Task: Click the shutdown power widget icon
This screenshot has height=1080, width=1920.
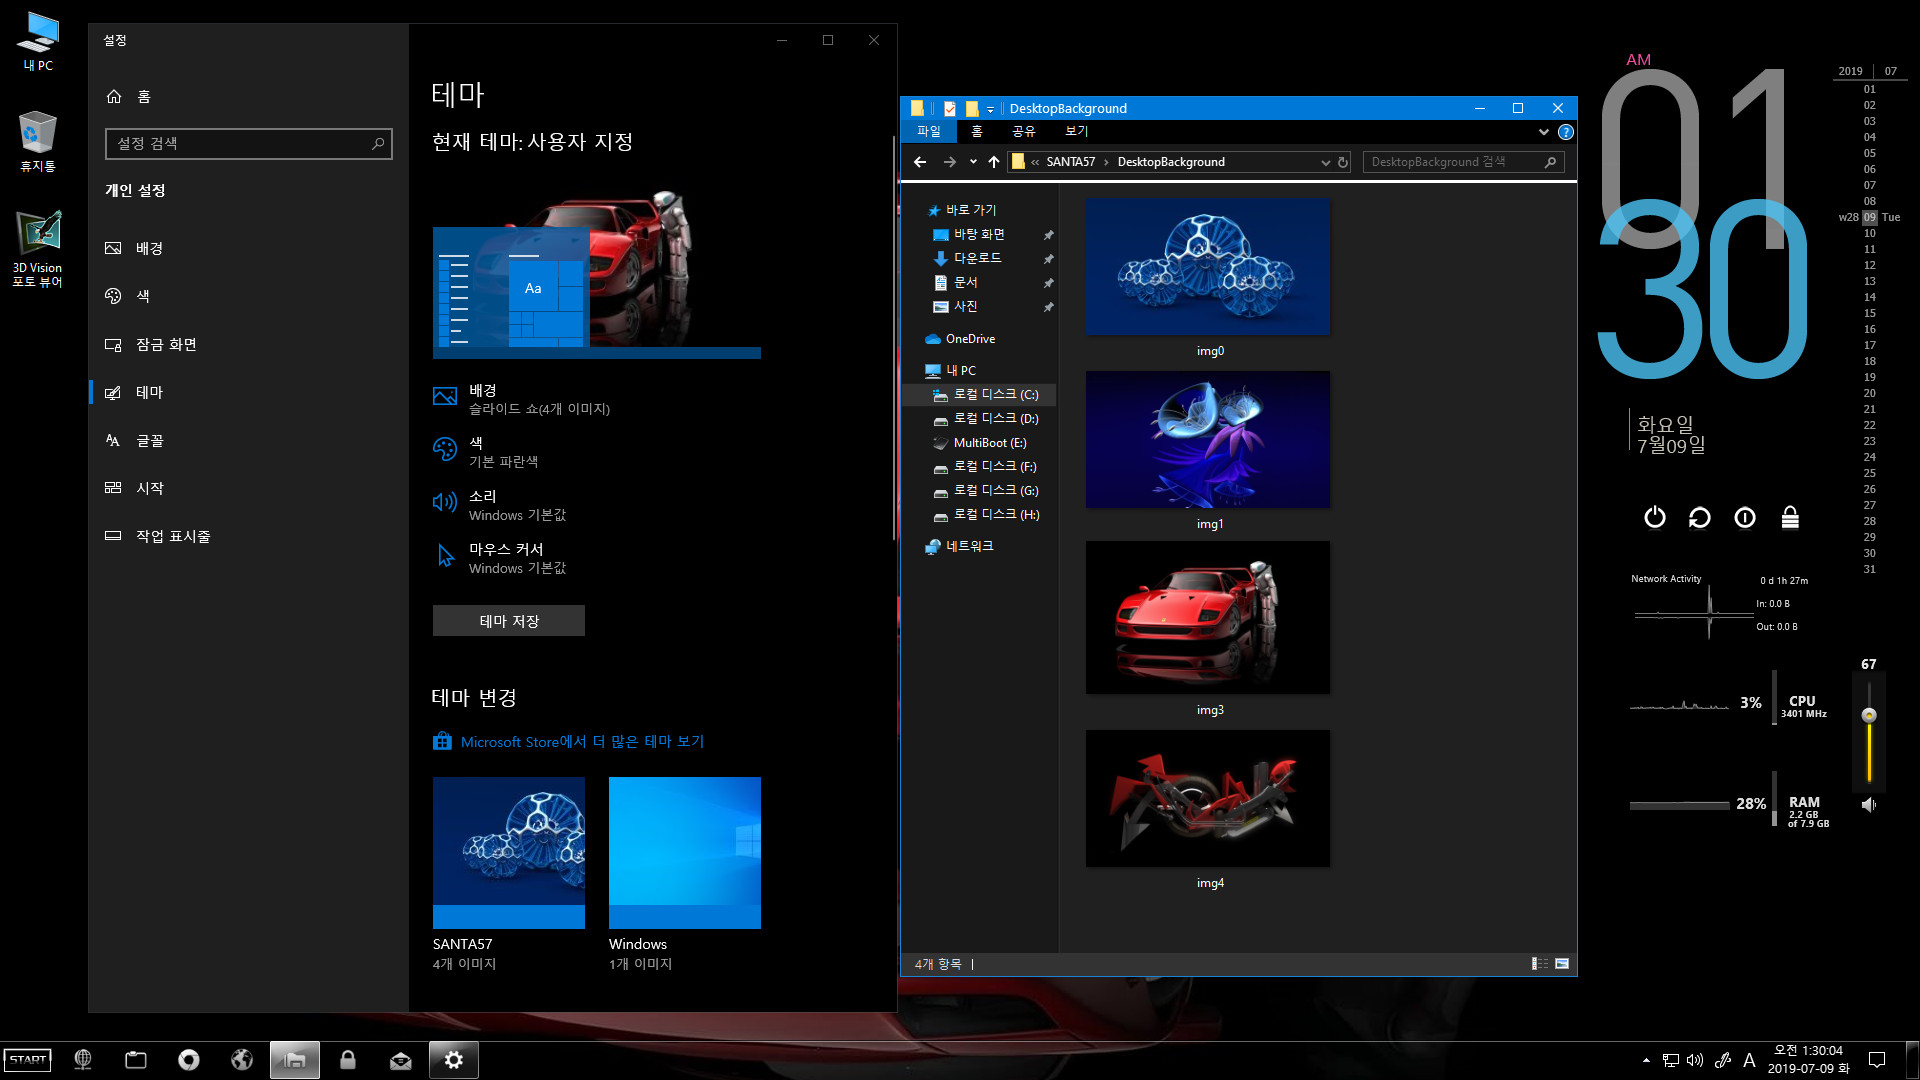Action: tap(1655, 517)
